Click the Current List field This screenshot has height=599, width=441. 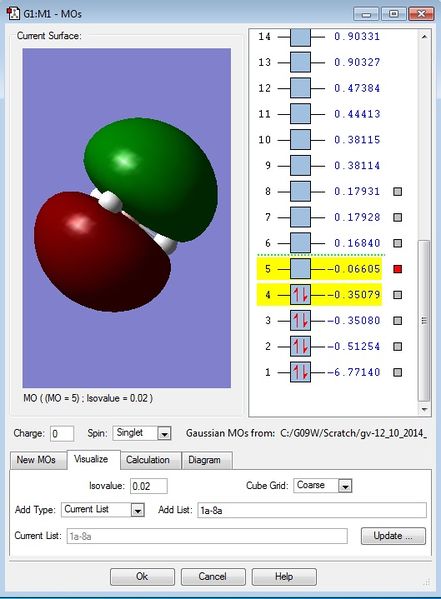click(207, 536)
